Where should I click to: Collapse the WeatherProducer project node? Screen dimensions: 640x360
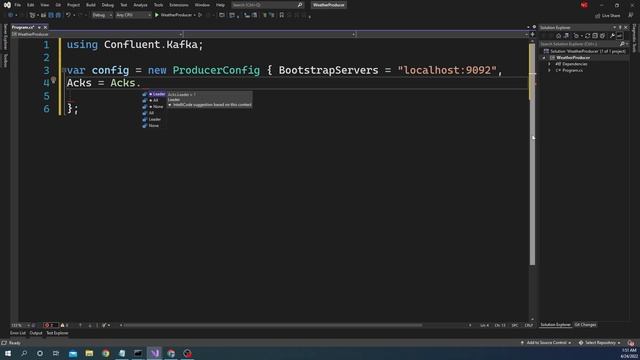(x=544, y=58)
